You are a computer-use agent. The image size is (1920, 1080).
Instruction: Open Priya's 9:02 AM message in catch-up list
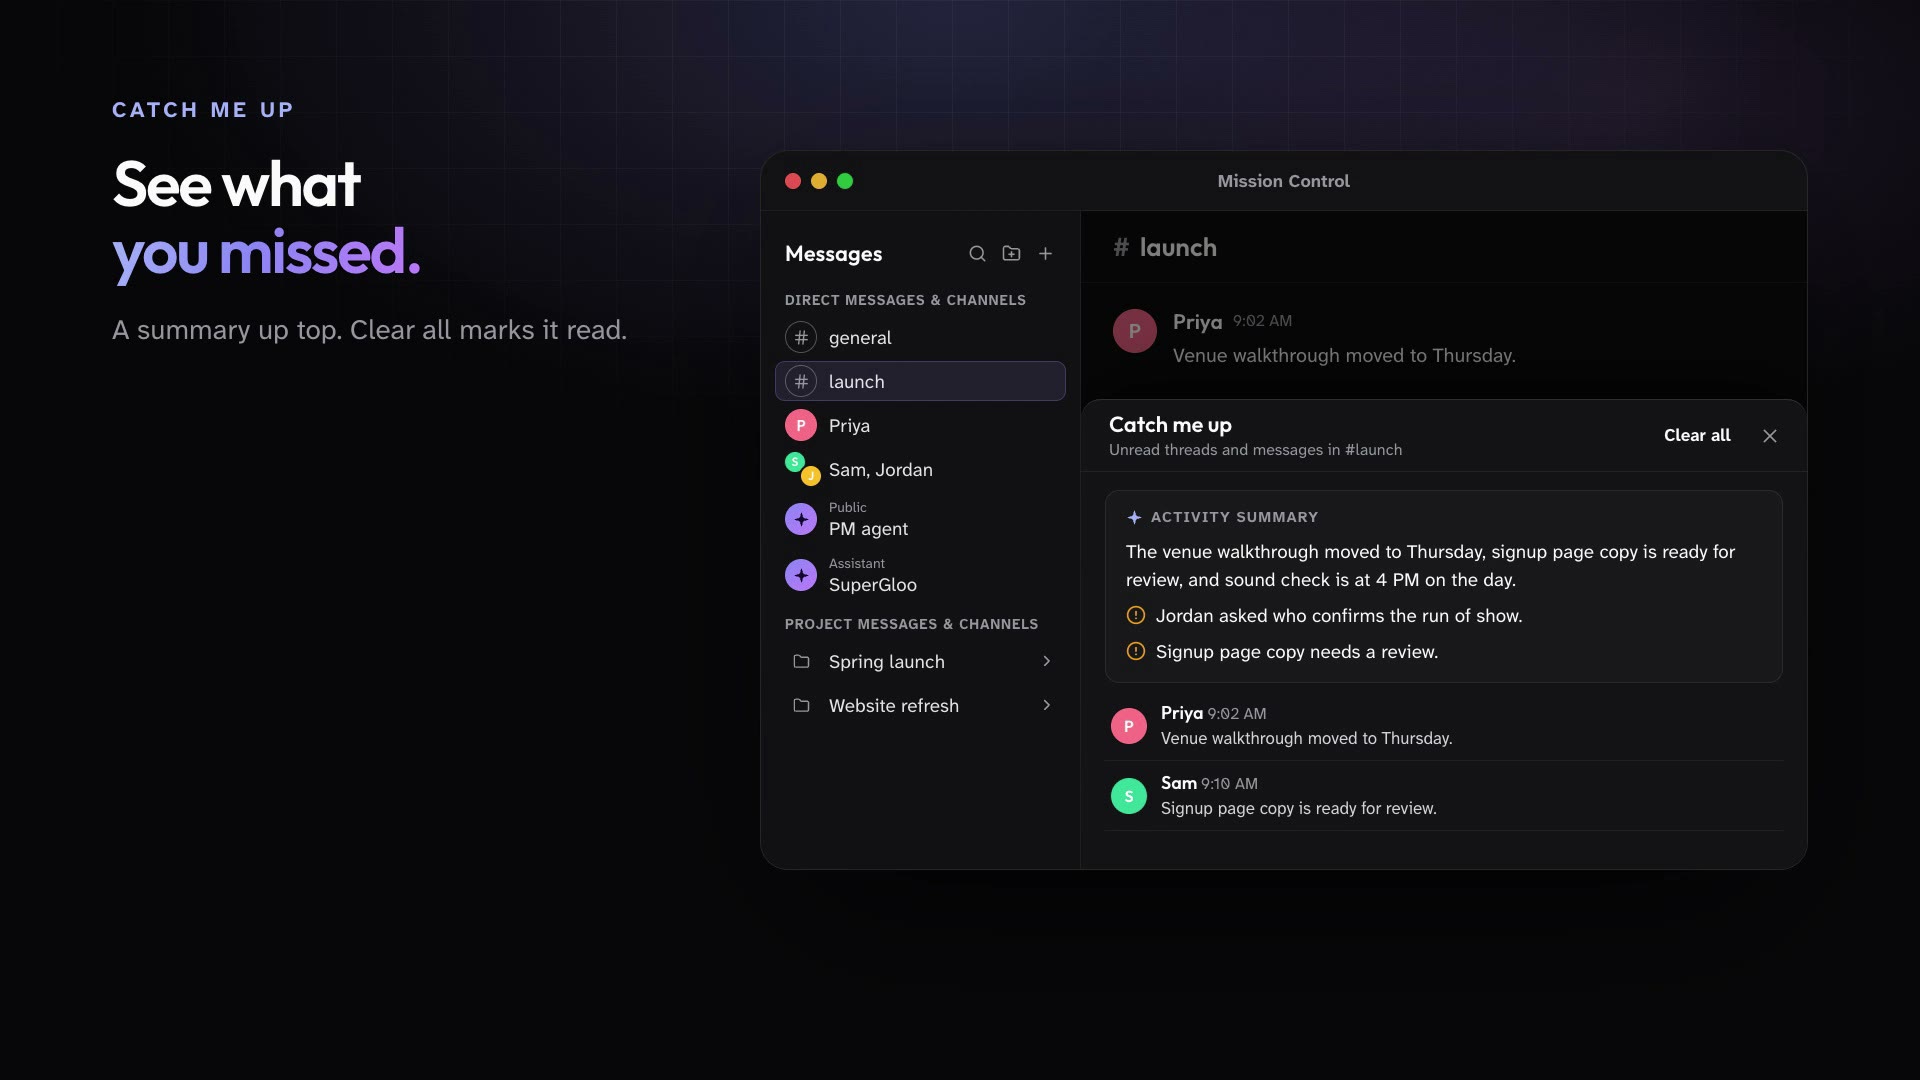coord(1444,726)
